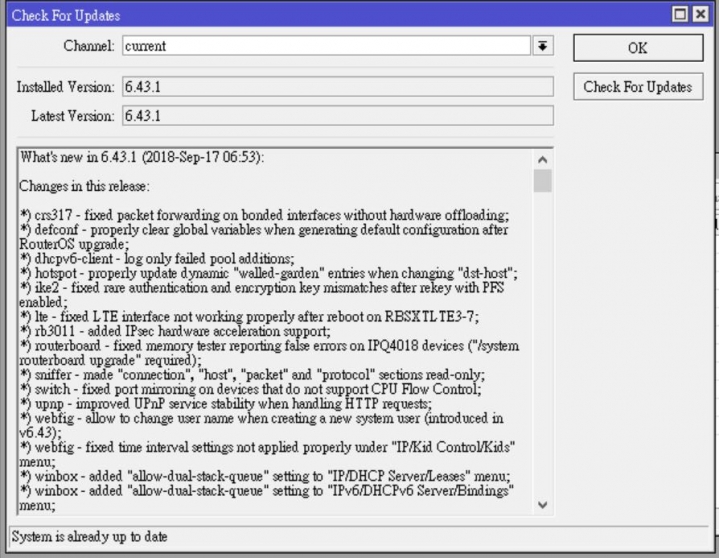
Task: Click the webfig change user name line
Action: click(261, 425)
